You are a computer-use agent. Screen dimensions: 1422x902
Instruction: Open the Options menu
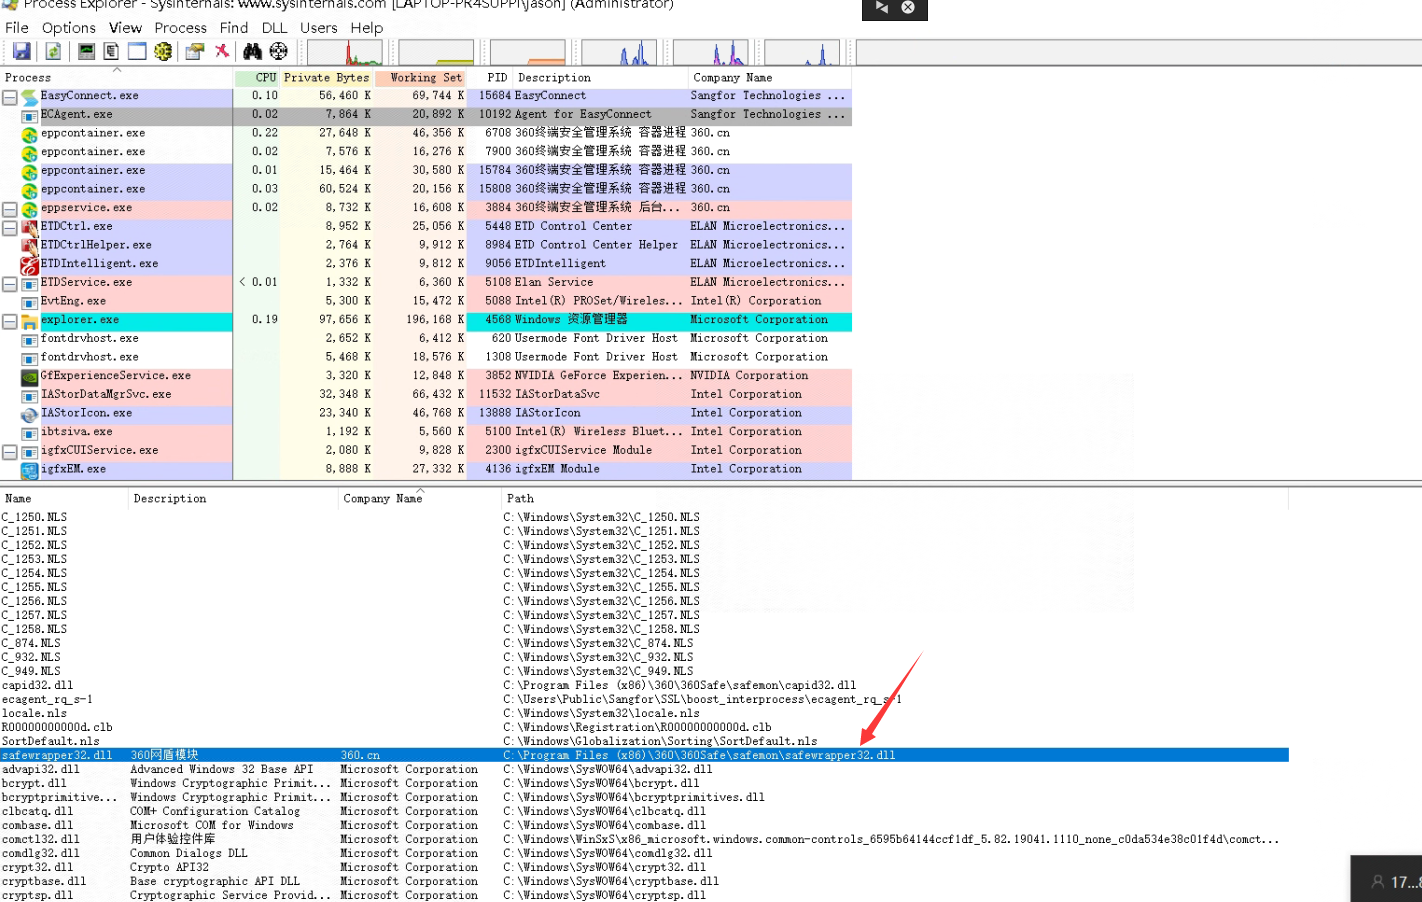coord(68,28)
